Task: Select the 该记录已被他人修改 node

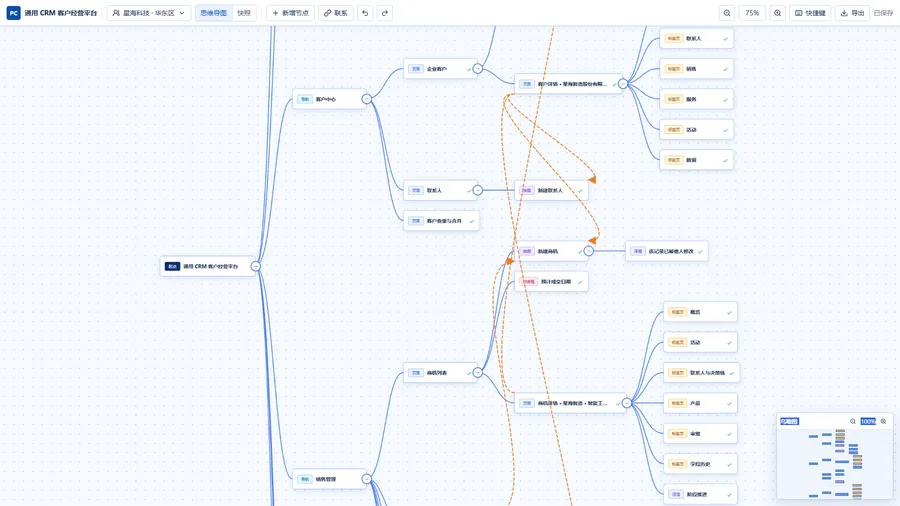Action: point(666,251)
